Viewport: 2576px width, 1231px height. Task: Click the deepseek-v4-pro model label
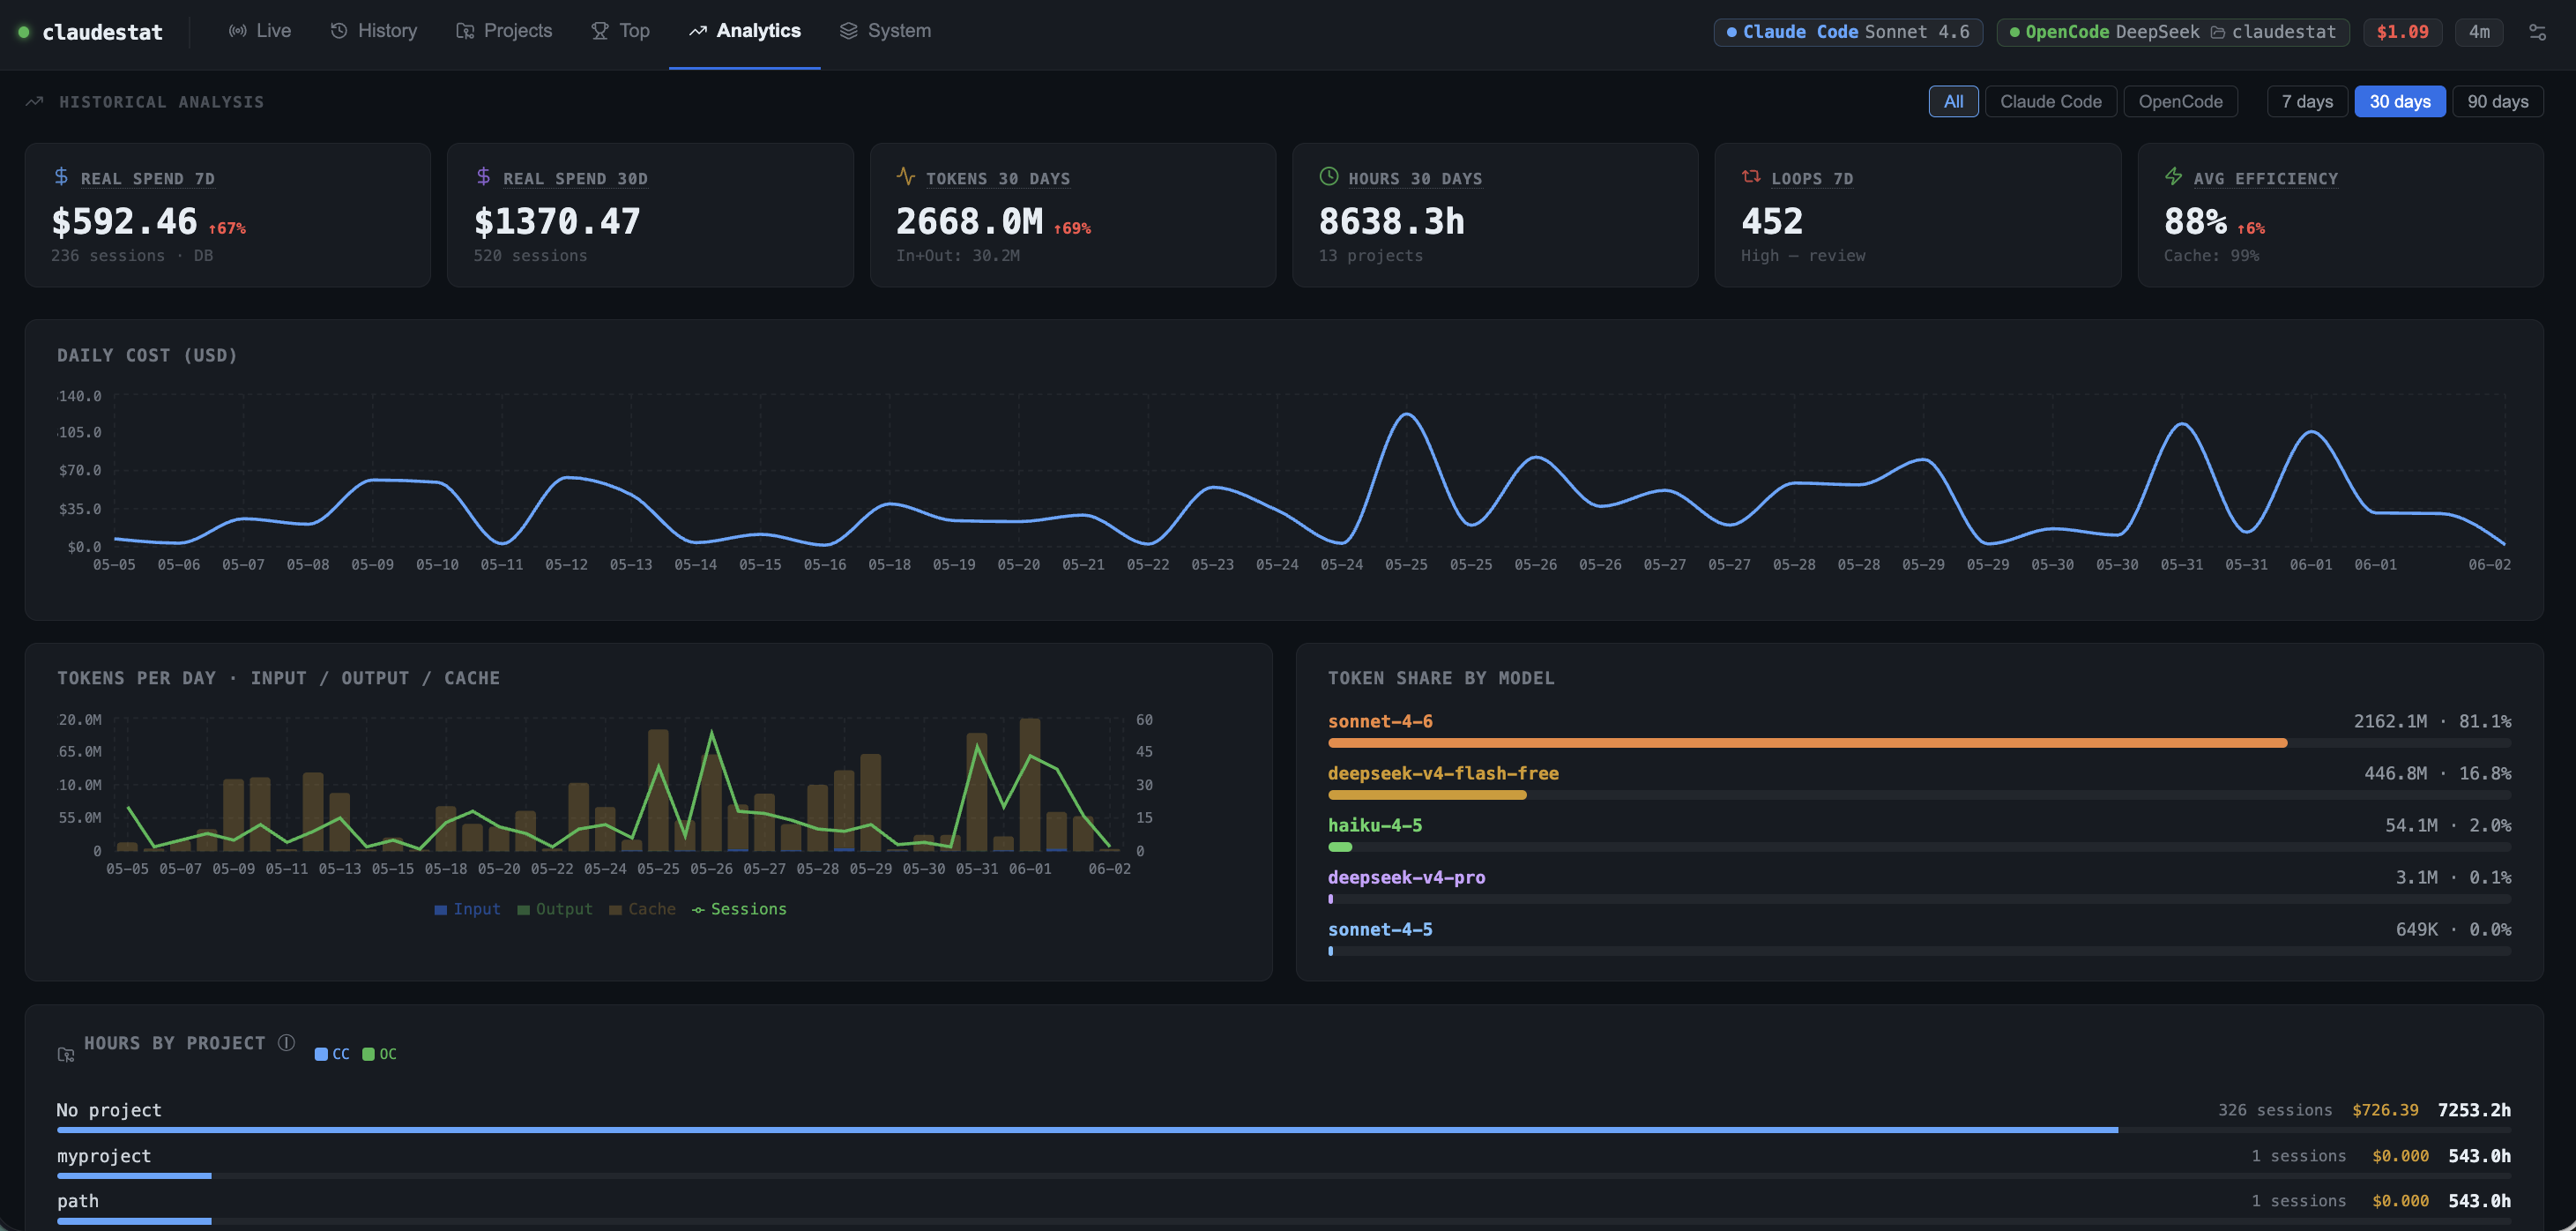tap(1406, 877)
